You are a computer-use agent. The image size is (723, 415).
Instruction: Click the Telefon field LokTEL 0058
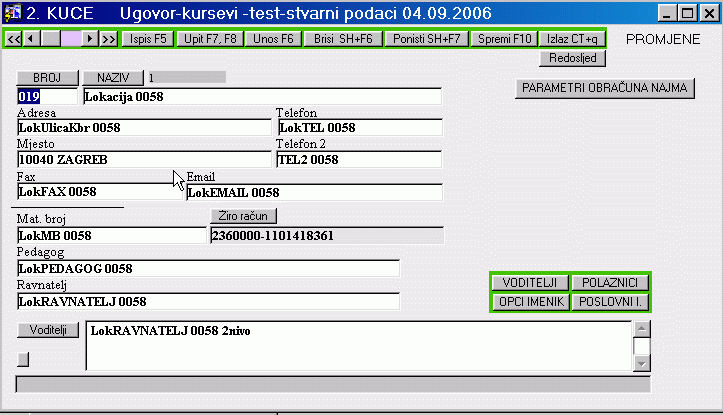click(360, 128)
